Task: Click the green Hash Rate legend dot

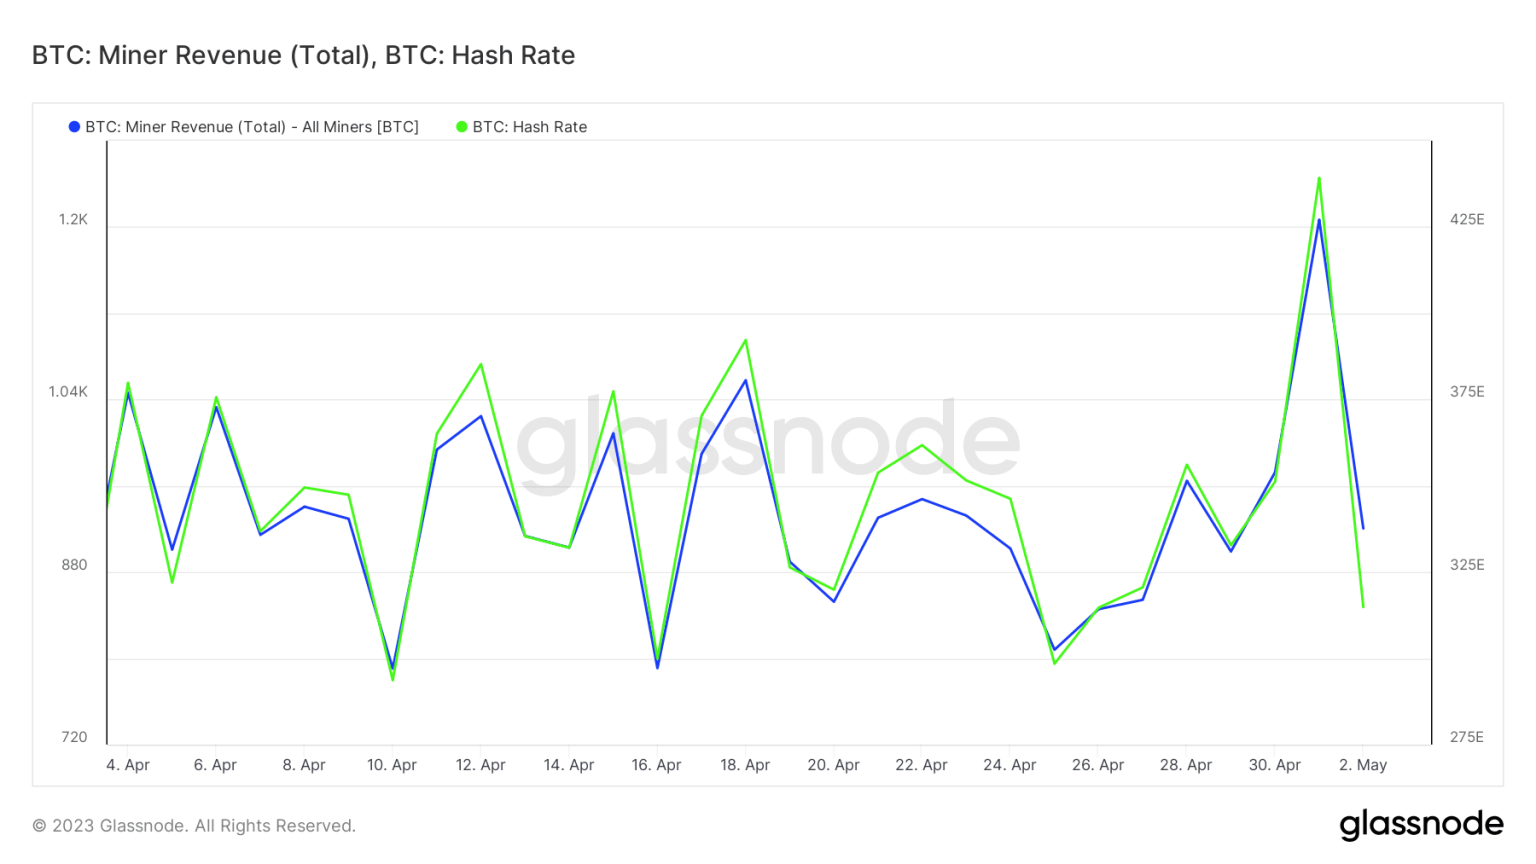Action: tap(462, 127)
